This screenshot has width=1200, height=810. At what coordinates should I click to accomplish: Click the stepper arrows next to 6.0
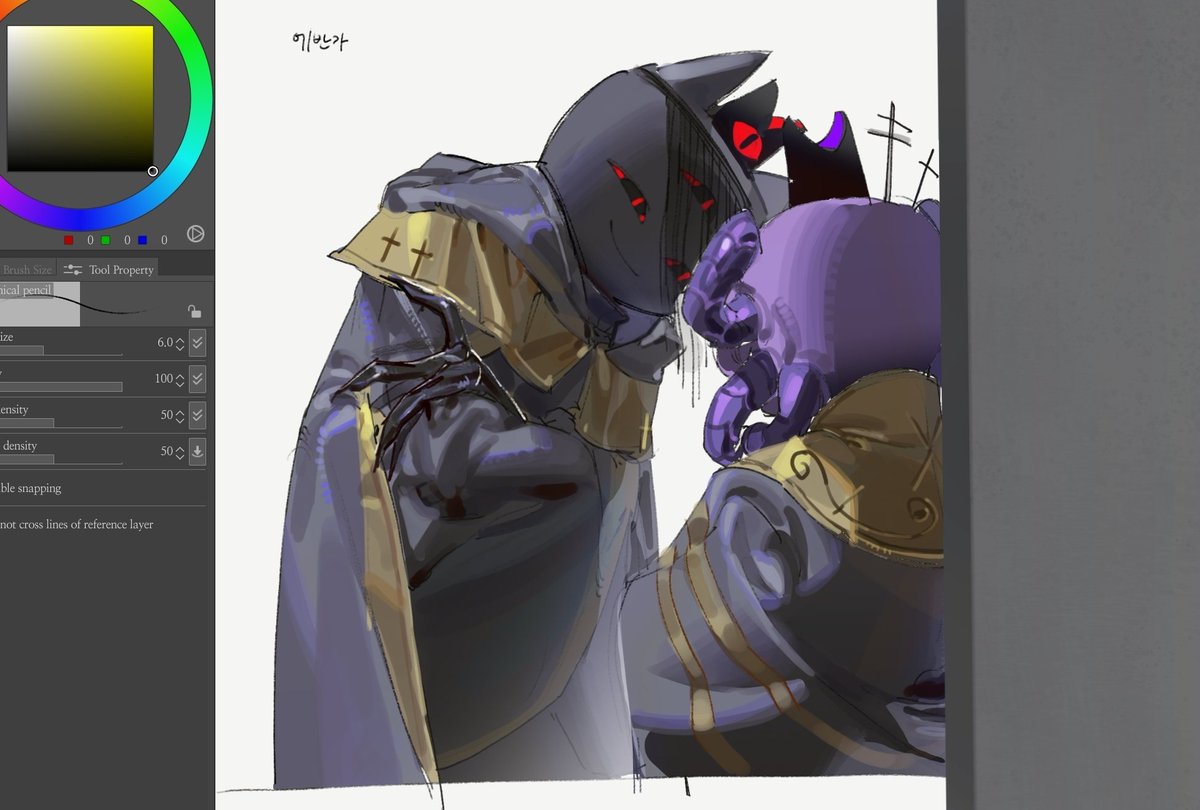(180, 343)
